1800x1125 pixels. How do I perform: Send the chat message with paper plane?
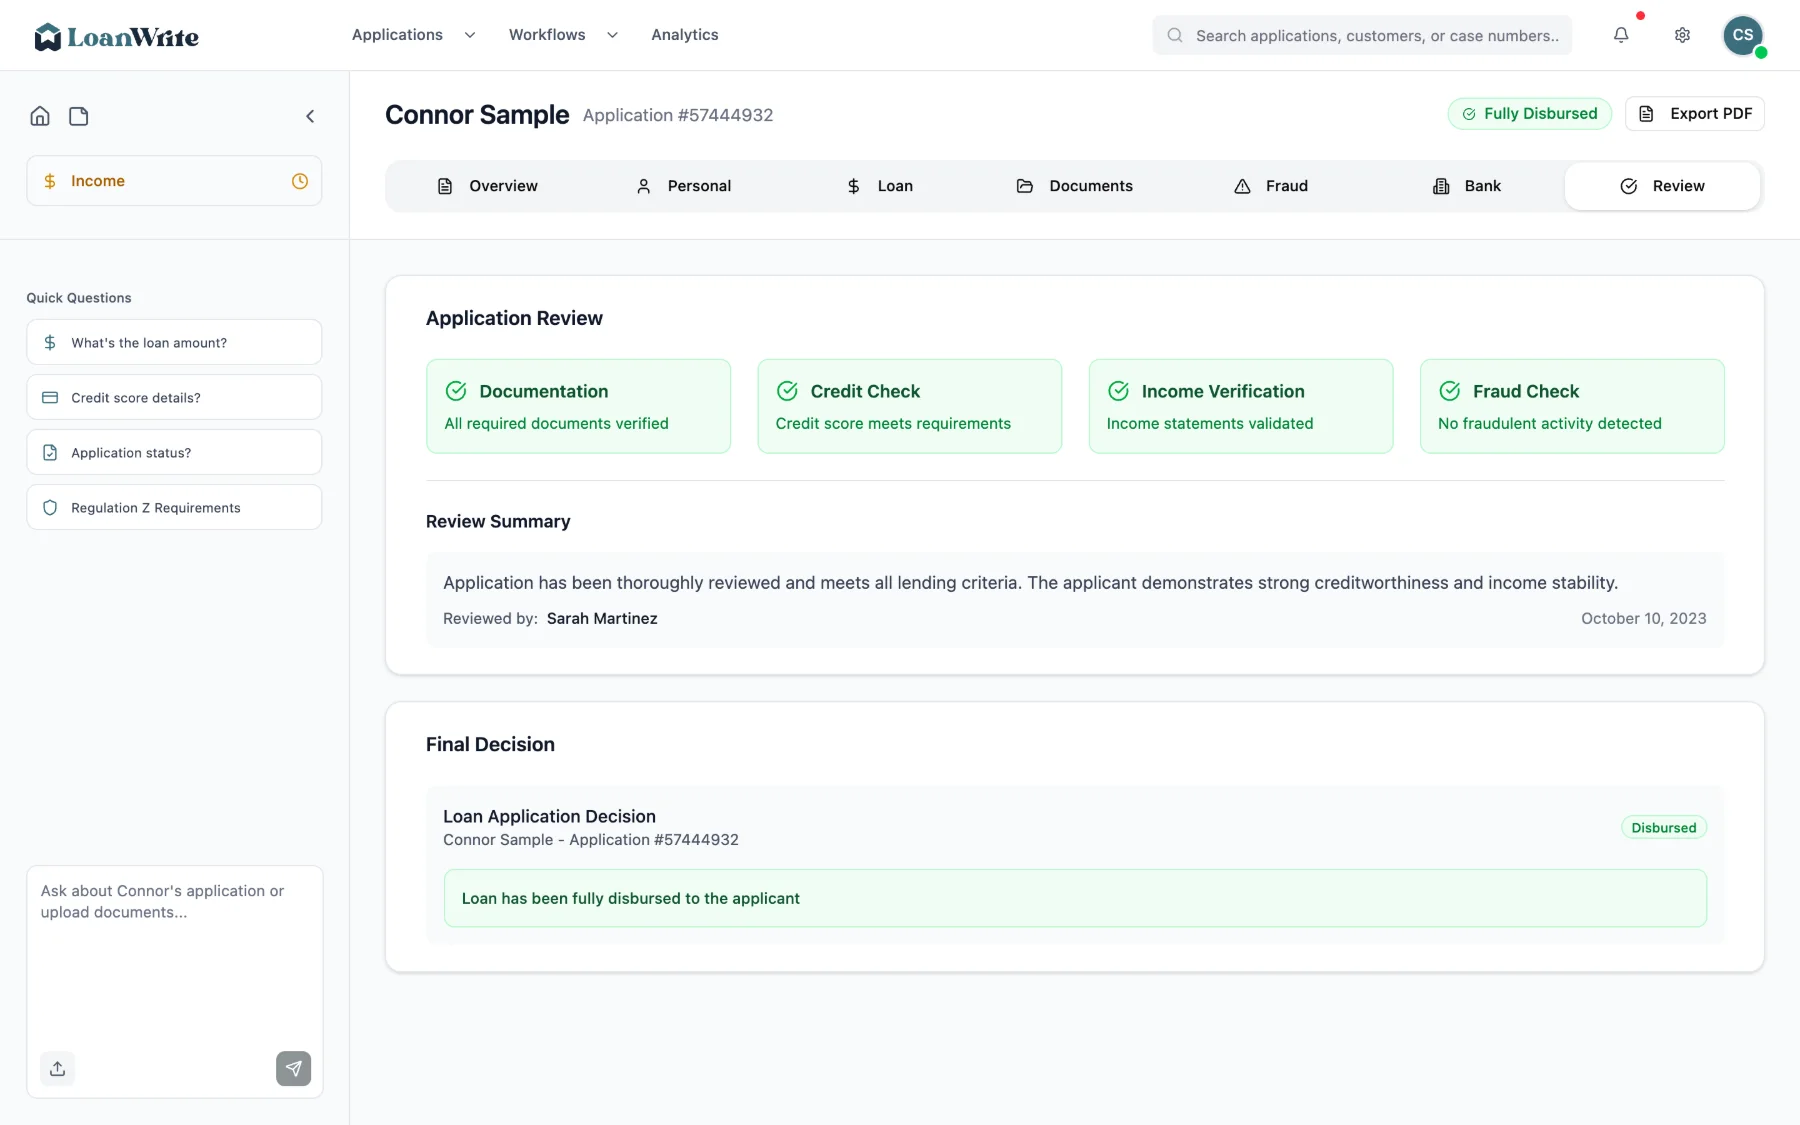pos(293,1068)
